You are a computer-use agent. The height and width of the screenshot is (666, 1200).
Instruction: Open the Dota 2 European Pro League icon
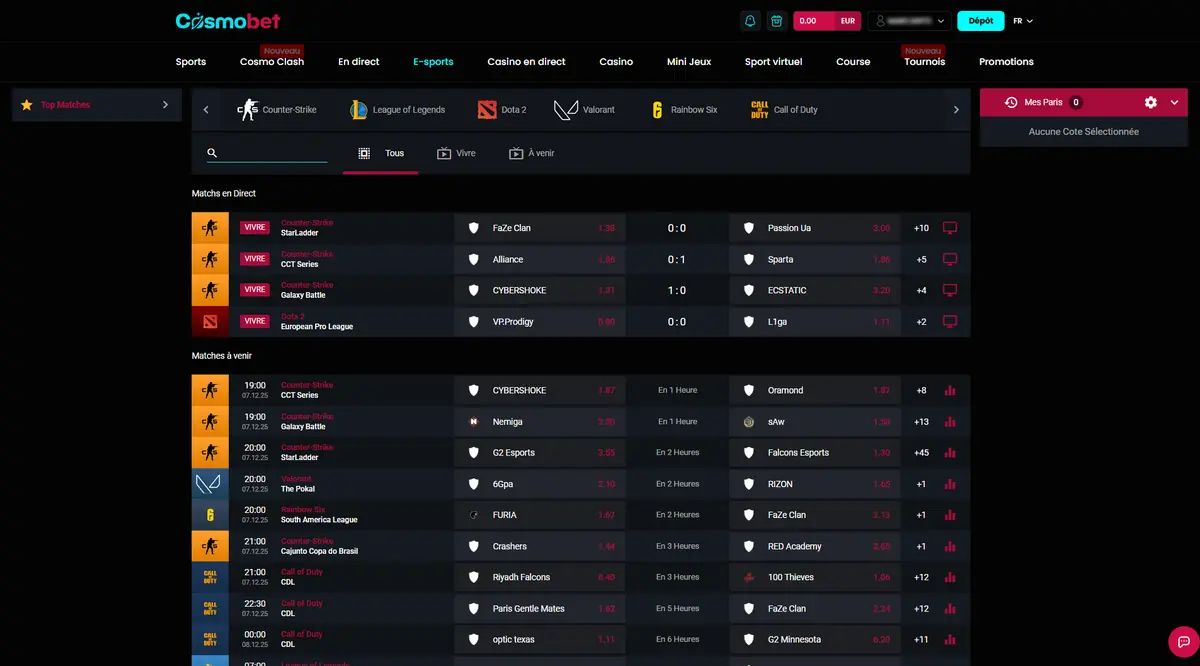click(x=210, y=321)
